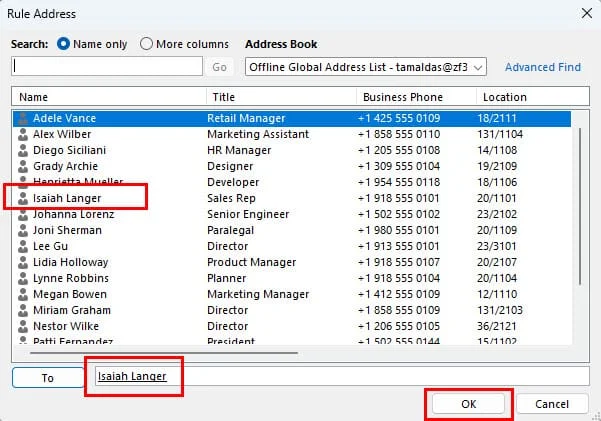Sort by the Title column header

281,97
